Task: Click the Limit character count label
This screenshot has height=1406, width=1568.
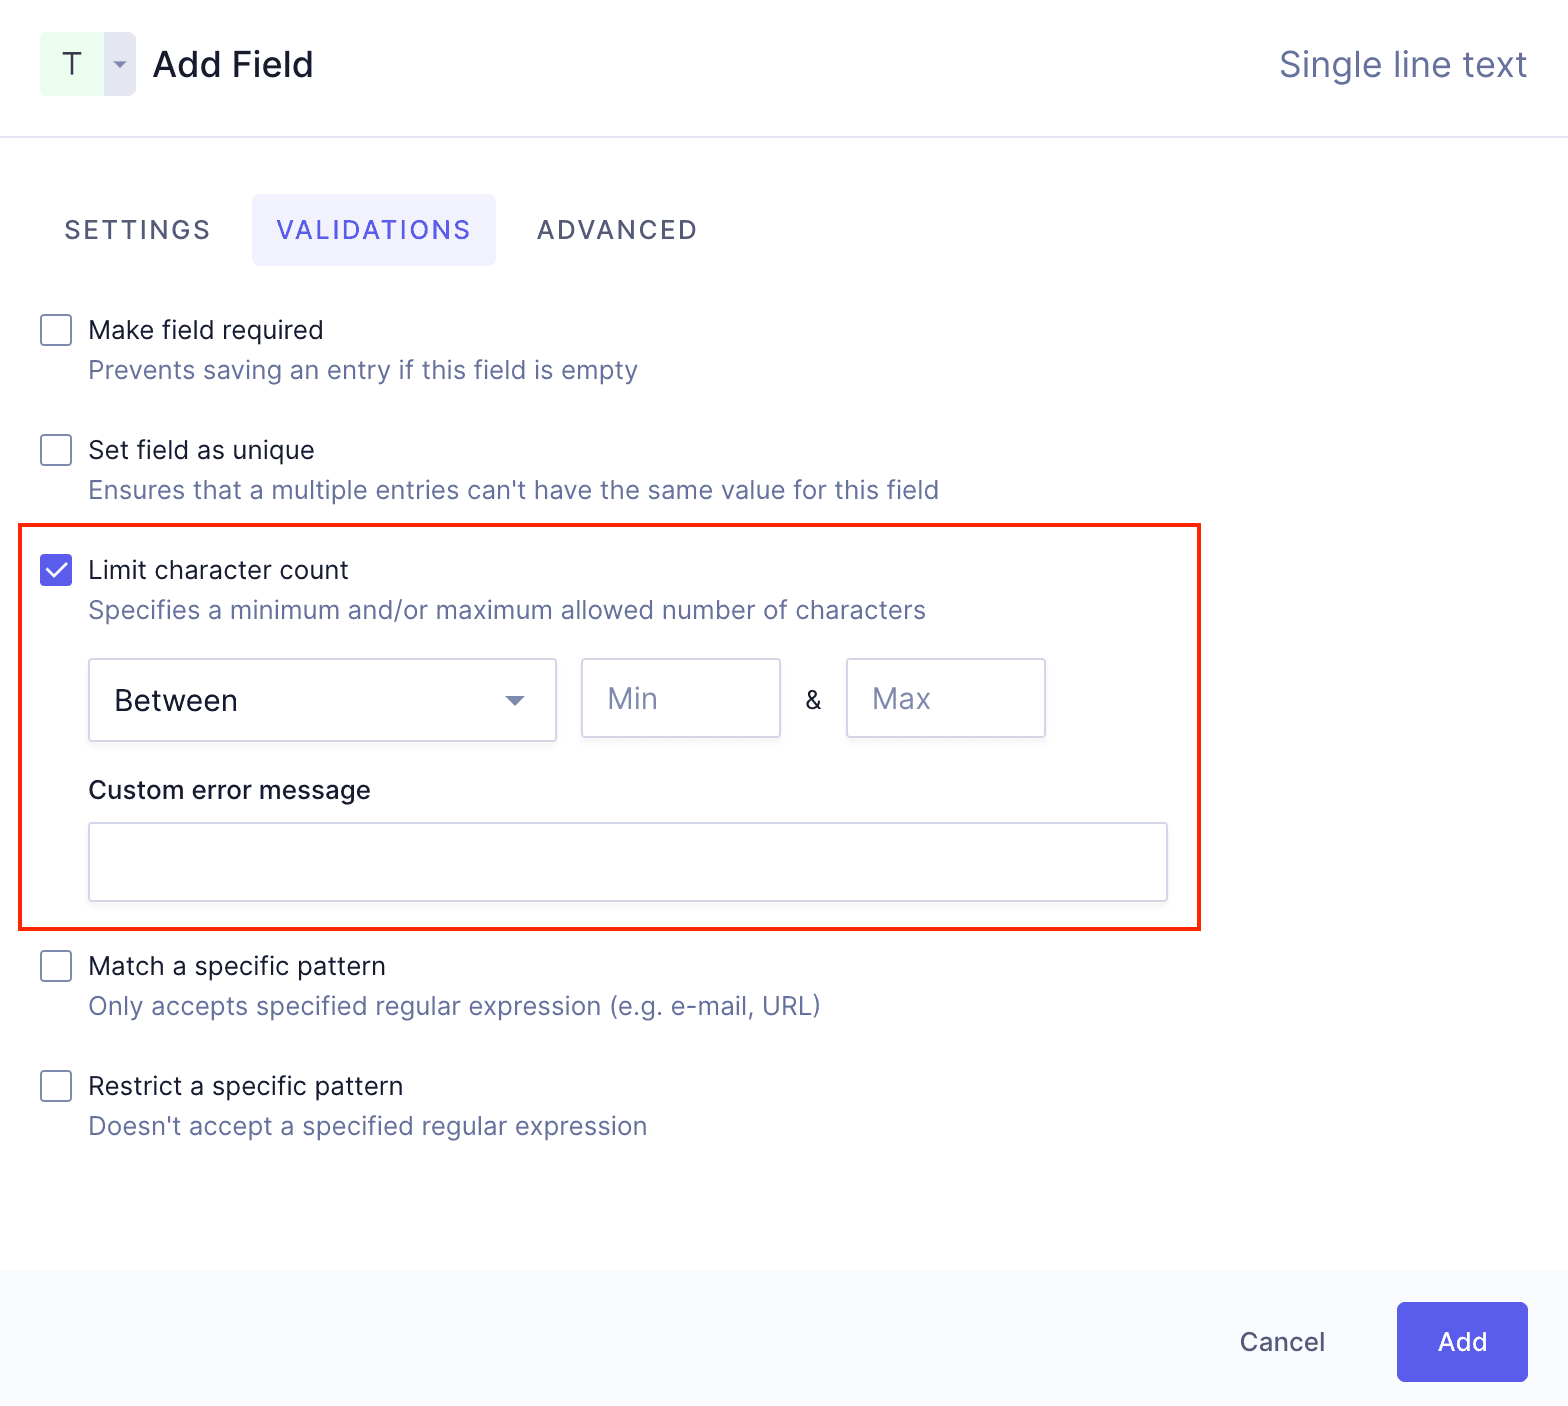Action: click(218, 570)
